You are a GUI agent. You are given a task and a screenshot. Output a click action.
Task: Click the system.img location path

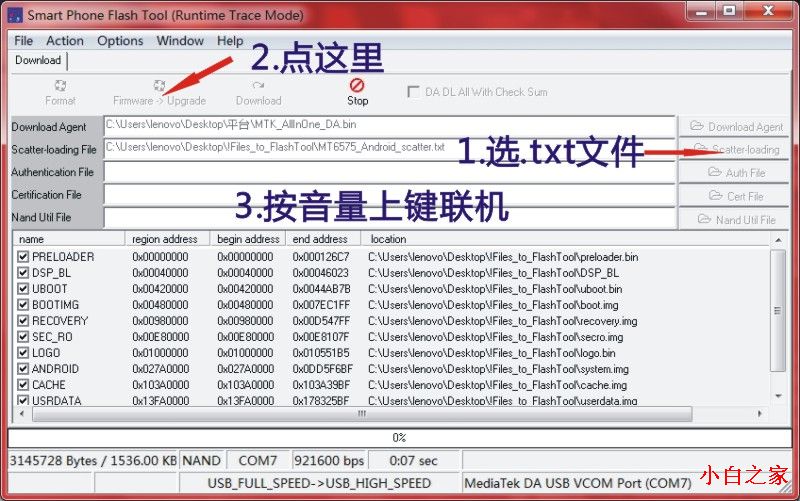click(498, 369)
